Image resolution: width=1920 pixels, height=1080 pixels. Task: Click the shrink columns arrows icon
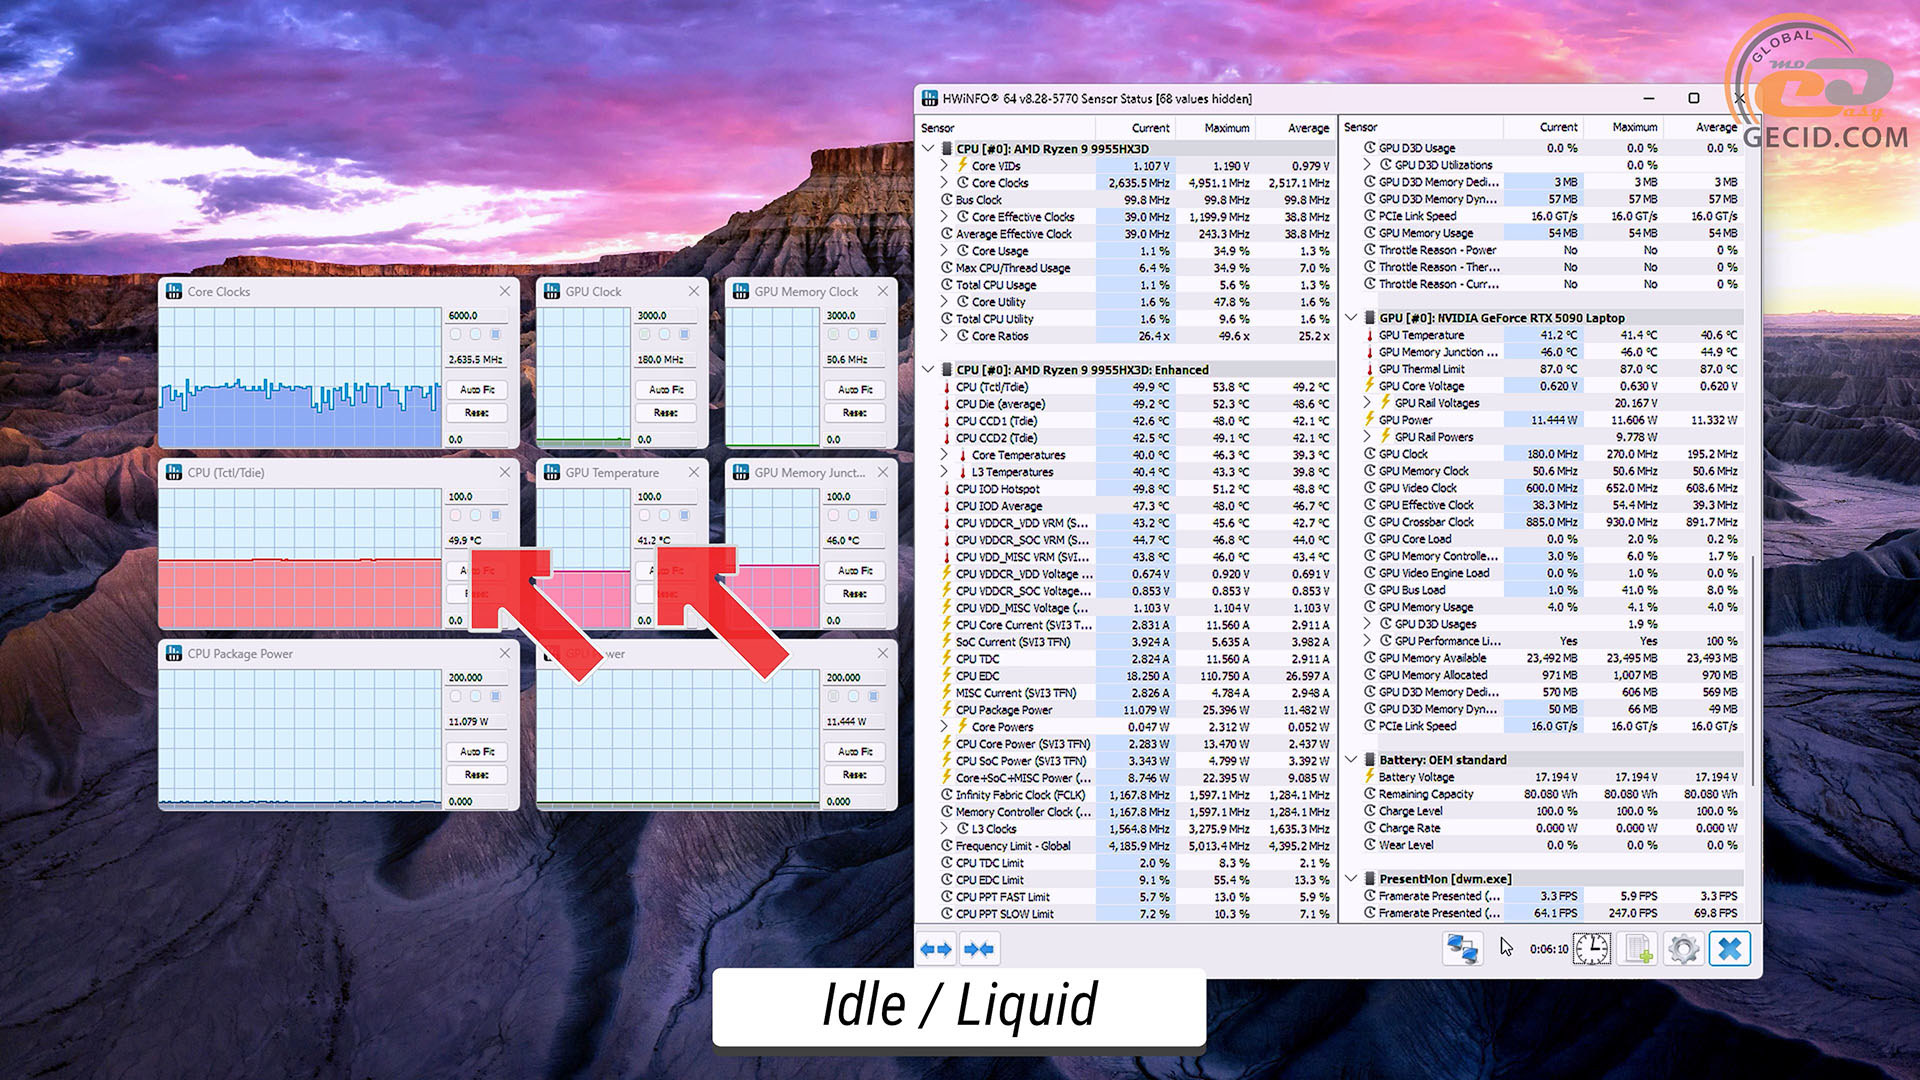click(x=979, y=948)
